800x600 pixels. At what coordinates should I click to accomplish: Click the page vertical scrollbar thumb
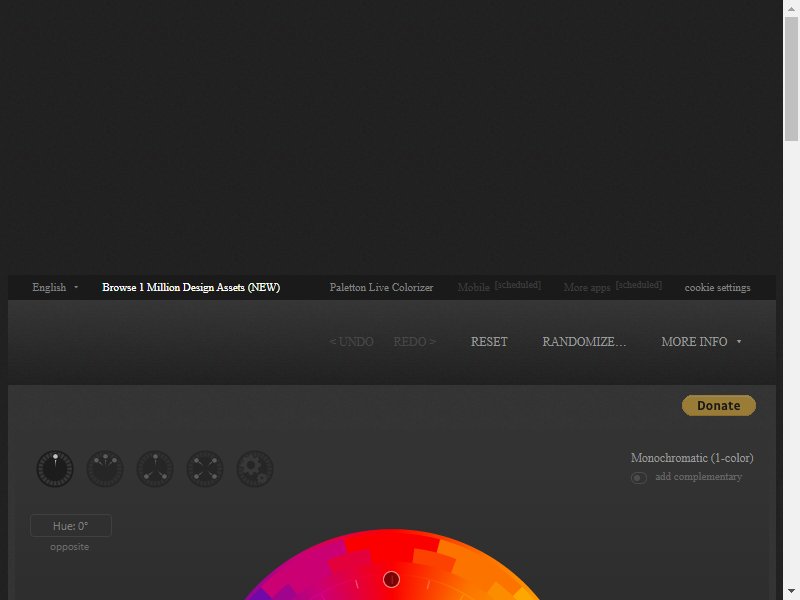(x=791, y=78)
